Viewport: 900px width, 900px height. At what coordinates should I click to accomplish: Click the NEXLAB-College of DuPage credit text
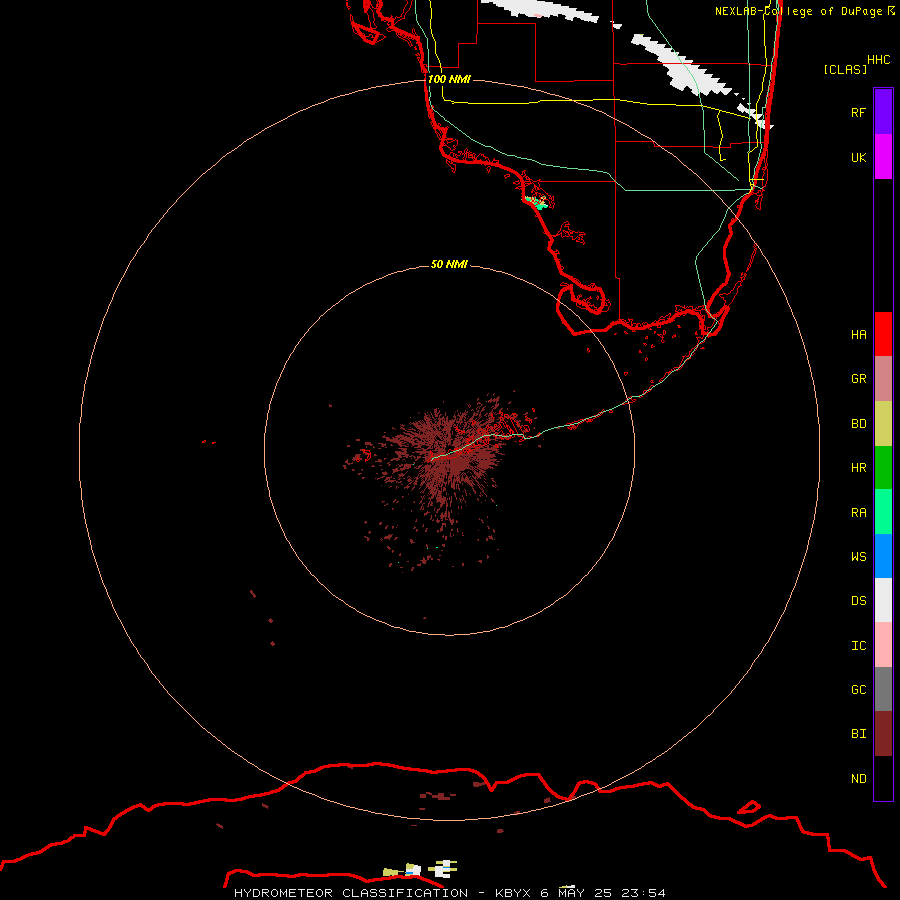tap(798, 11)
